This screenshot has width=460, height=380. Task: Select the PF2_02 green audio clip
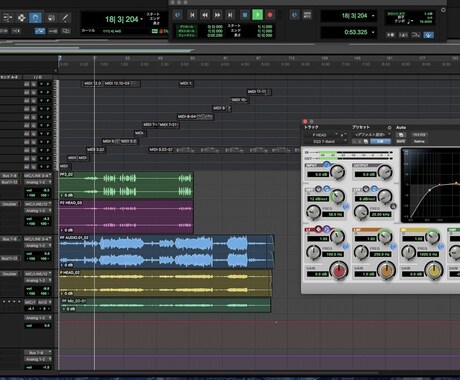(126, 185)
